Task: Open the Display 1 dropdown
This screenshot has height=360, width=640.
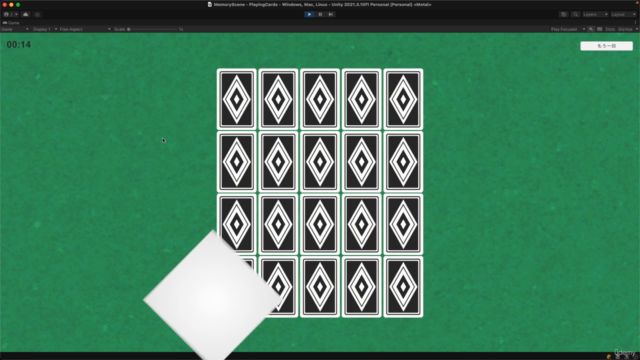Action: pos(44,29)
